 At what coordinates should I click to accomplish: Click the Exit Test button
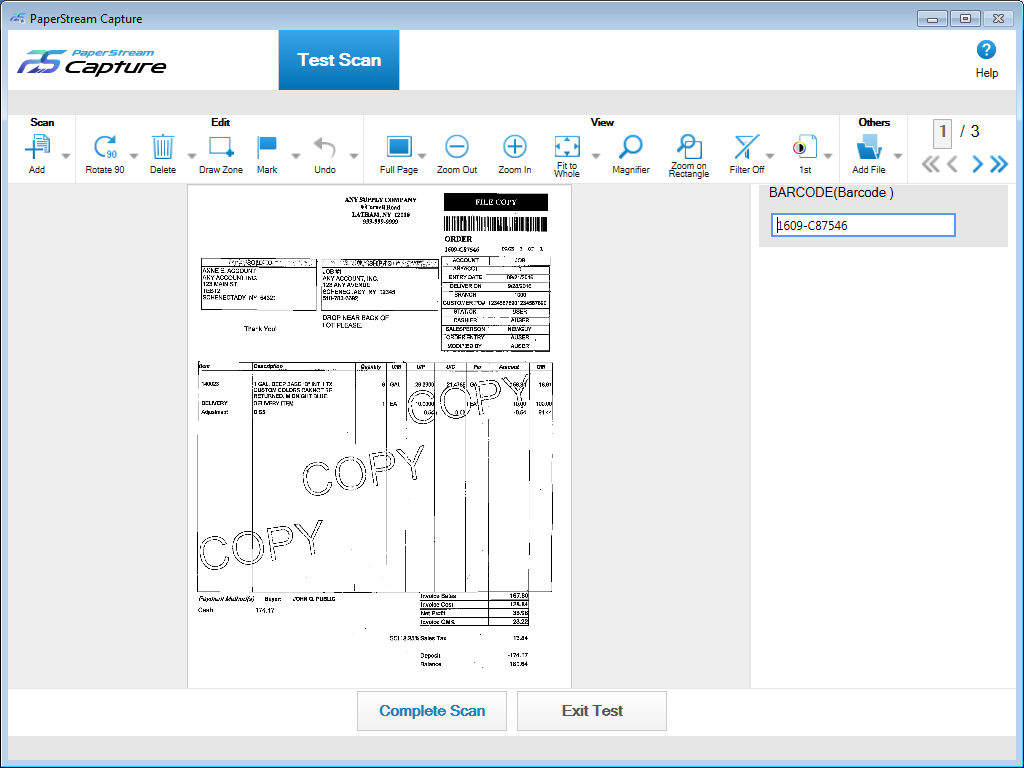592,711
